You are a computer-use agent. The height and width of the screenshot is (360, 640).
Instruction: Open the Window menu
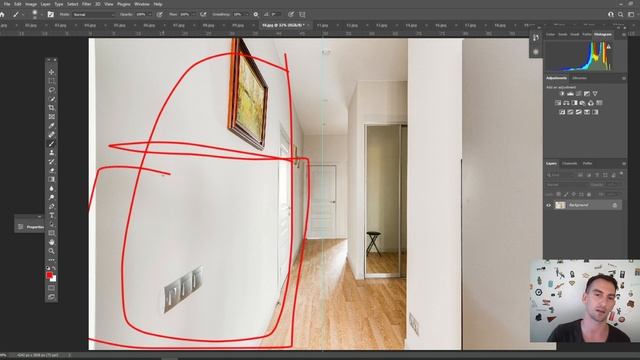pyautogui.click(x=142, y=4)
